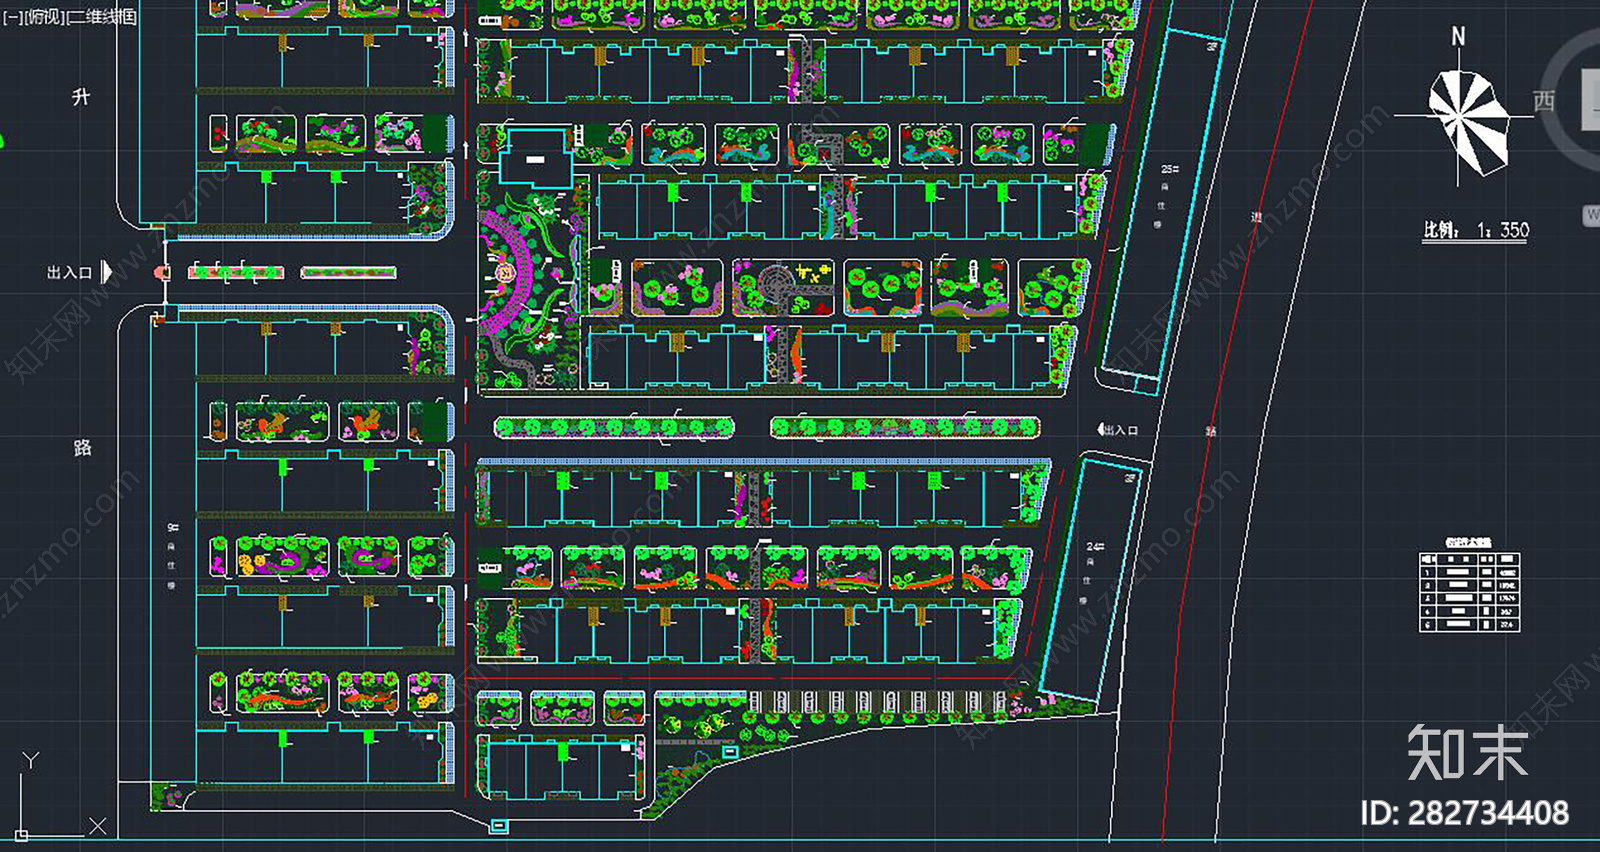1600x852 pixels.
Task: Select the 路 road name character
Action: (82, 447)
